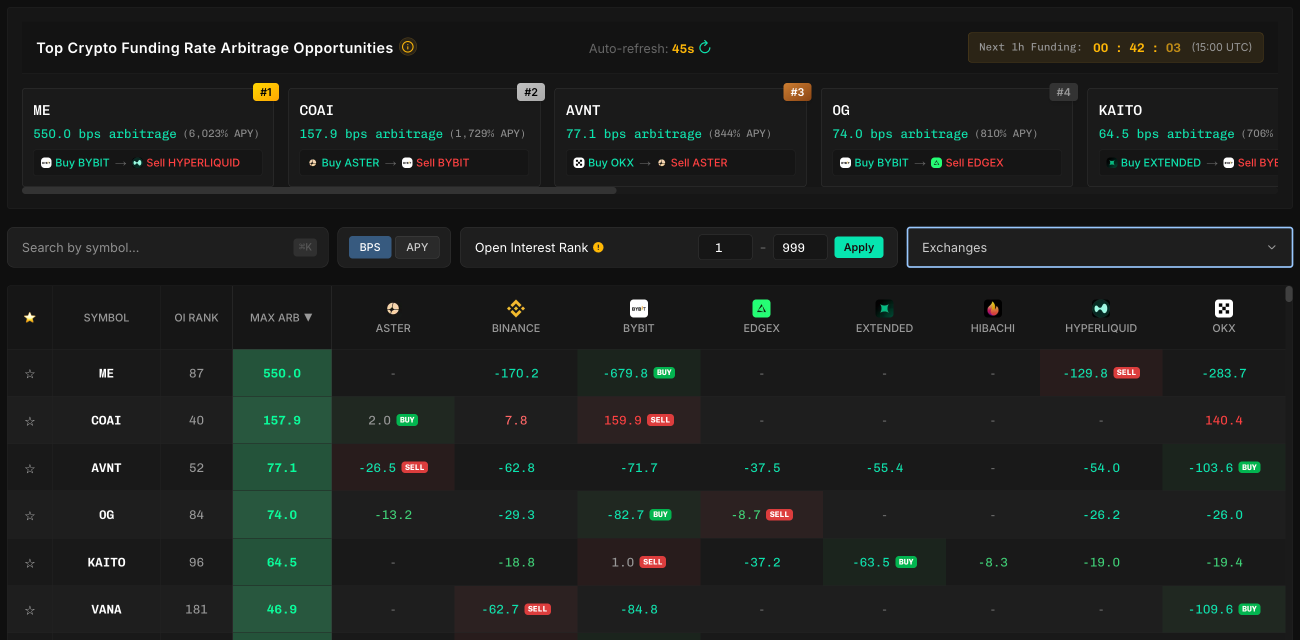Screen dimensions: 1300x640
Task: Favorite the ME symbol row star
Action: (x=30, y=373)
